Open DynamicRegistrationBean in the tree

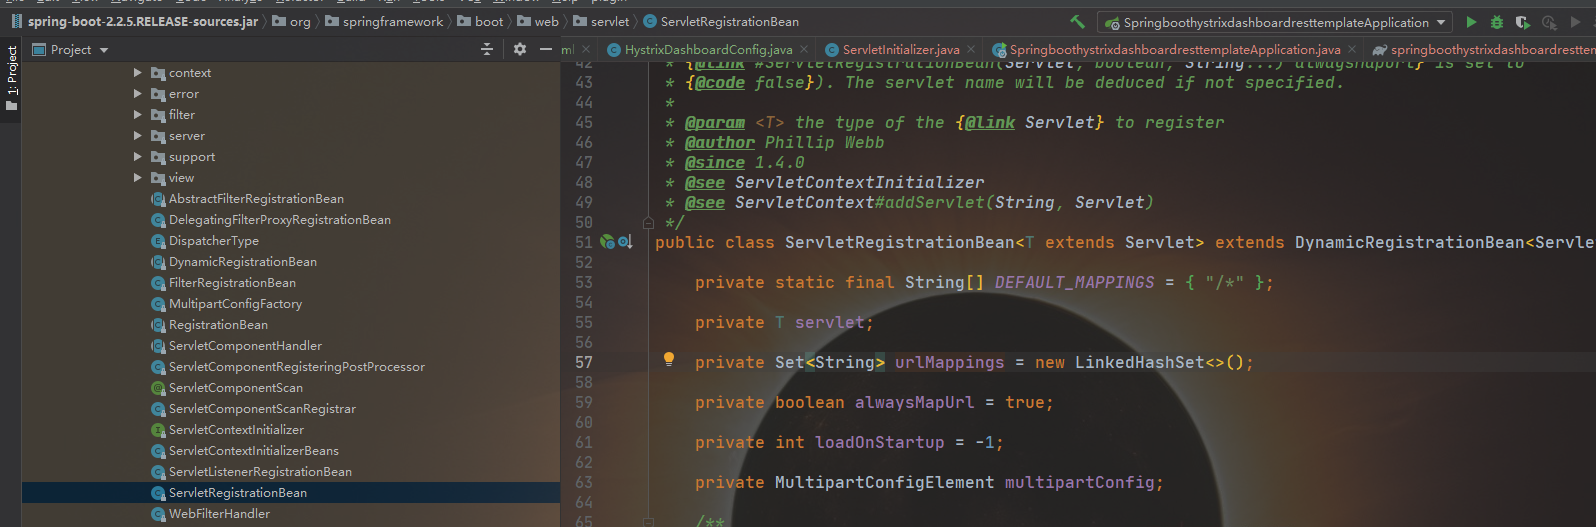[243, 262]
